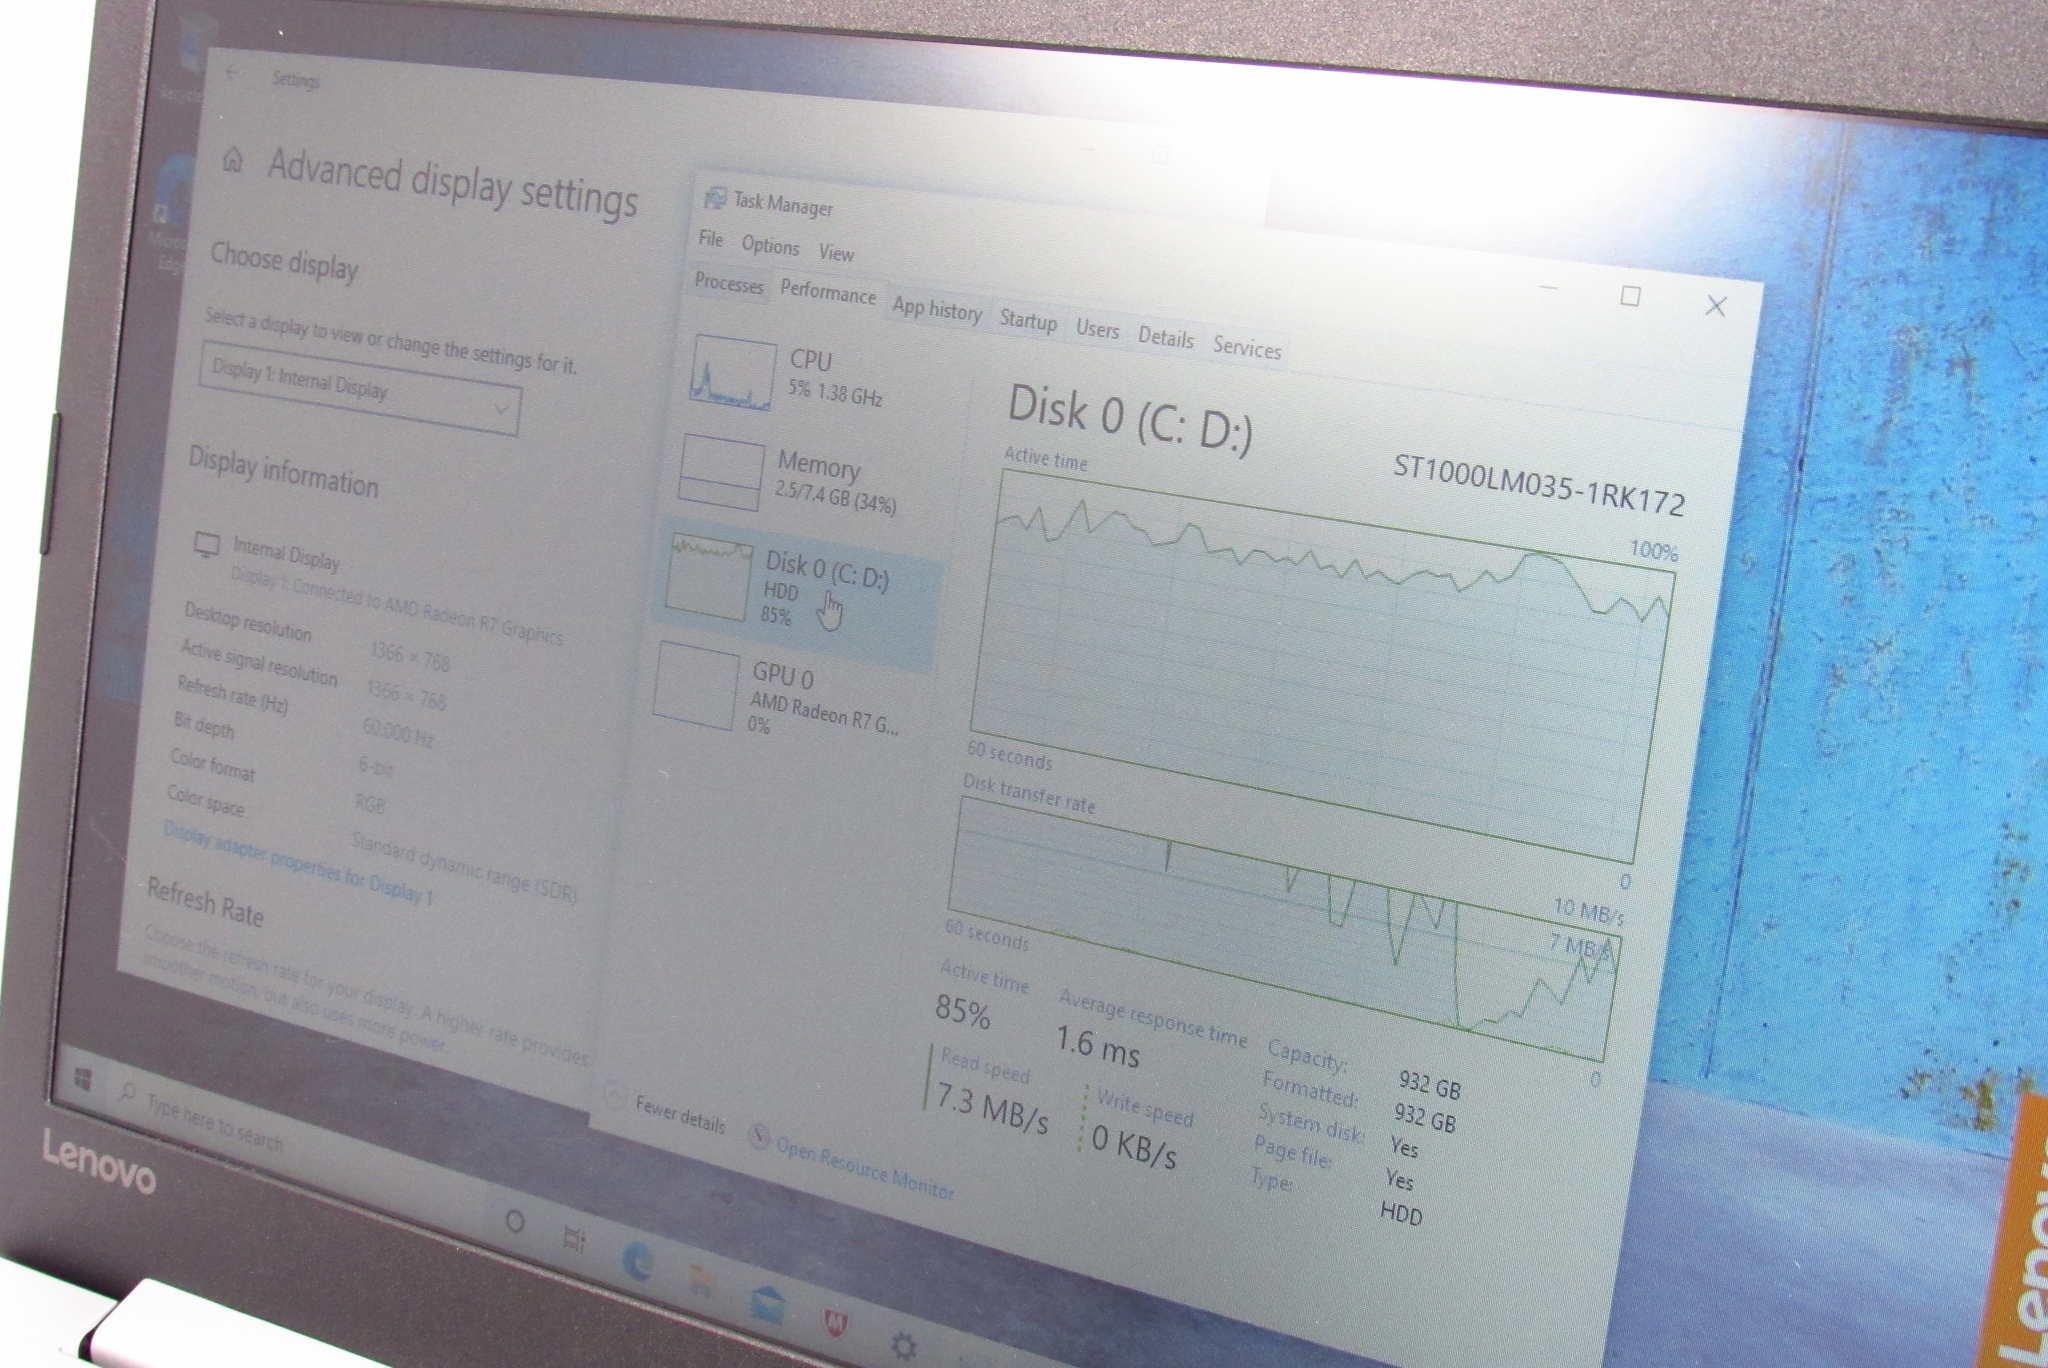Viewport: 2048px width, 1368px height.
Task: Open Display adapter properties for Display 1
Action: [x=297, y=863]
